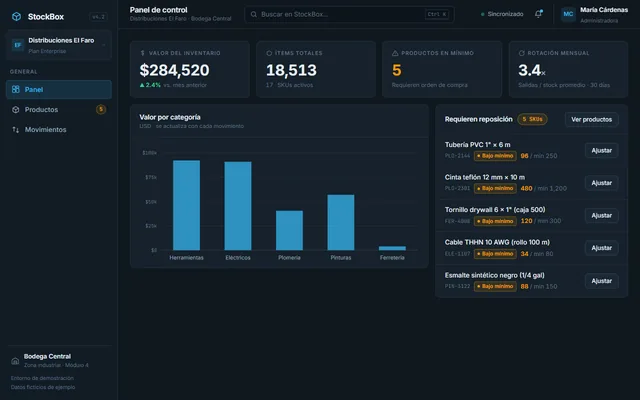
Task: Click the Panel grid icon in the sidebar
Action: (x=16, y=89)
